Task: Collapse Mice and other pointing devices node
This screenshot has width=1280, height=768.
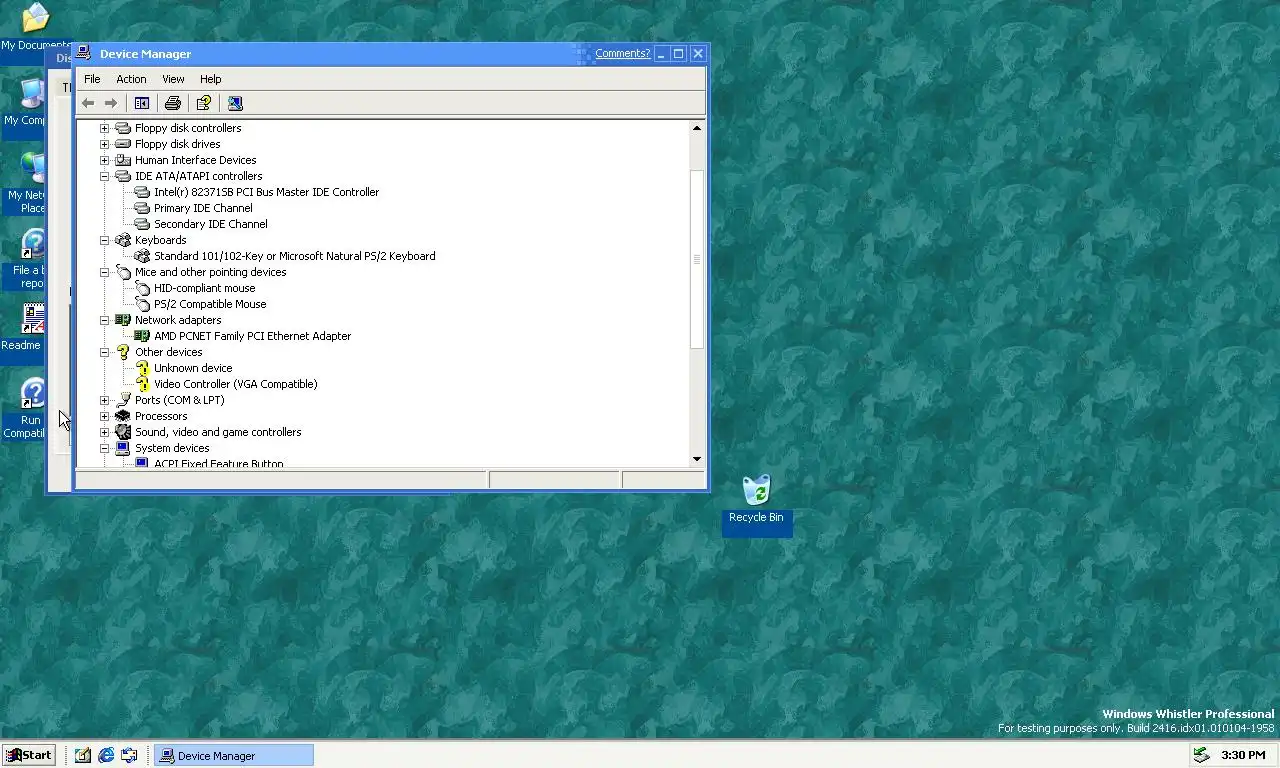Action: click(104, 272)
